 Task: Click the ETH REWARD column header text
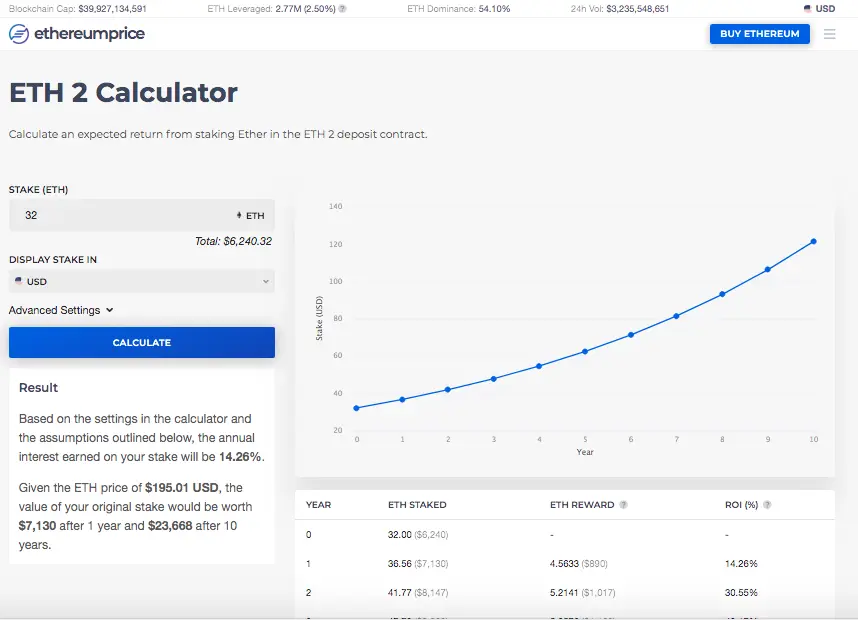[582, 505]
